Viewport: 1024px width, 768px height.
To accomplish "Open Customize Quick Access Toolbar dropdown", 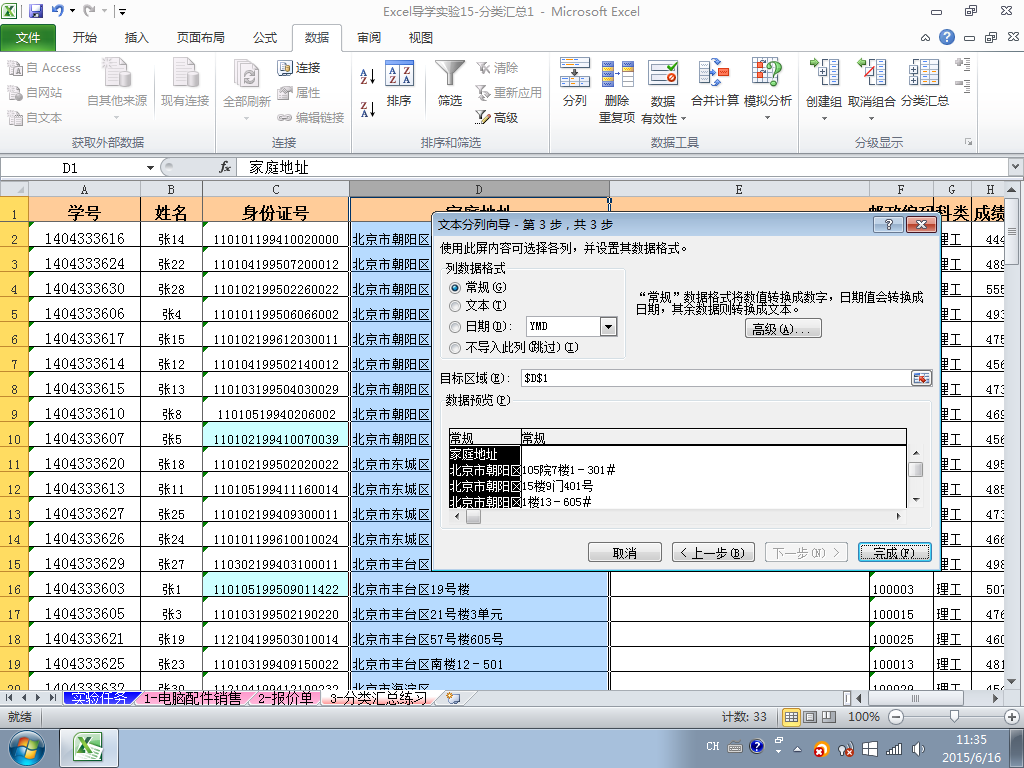I will click(x=122, y=11).
